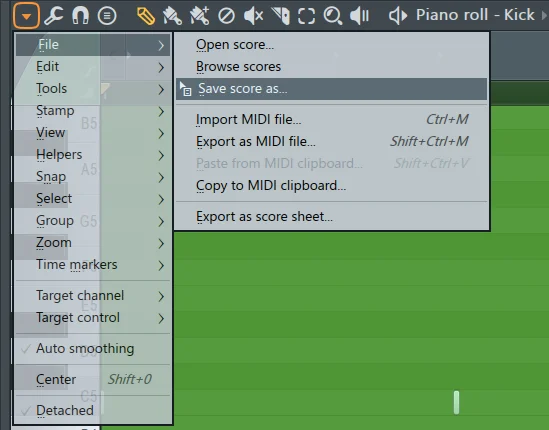Screen dimensions: 549x430
Task: Choose Copy to MIDI clipboard...
Action: [x=331, y=186]
